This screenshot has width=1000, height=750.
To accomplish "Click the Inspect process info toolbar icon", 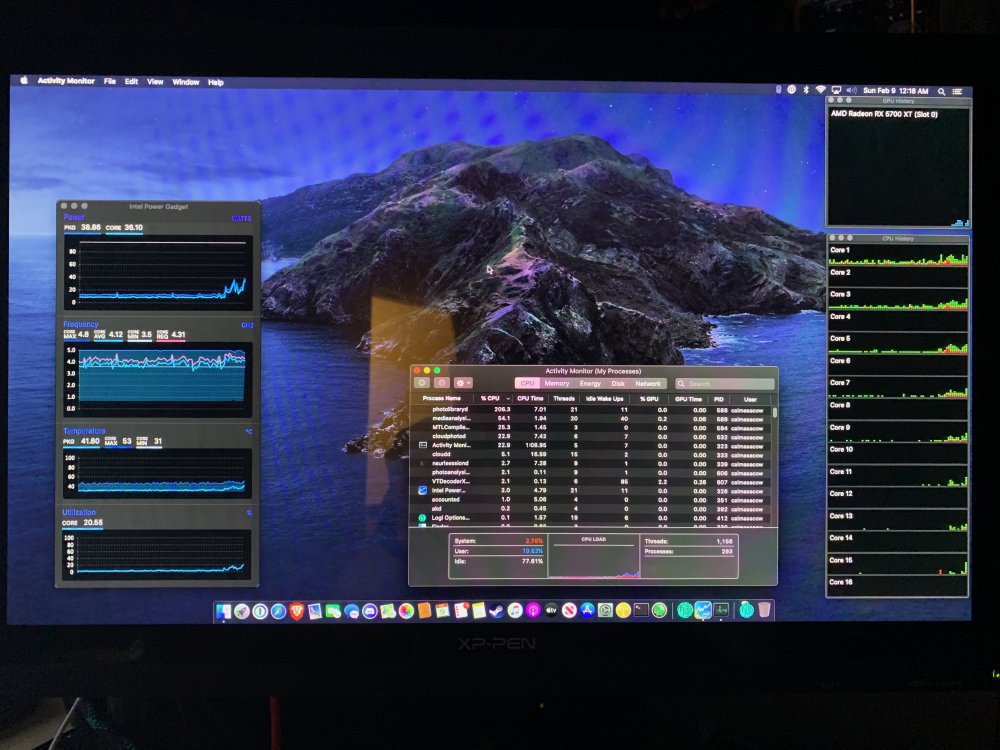I will pyautogui.click(x=442, y=383).
